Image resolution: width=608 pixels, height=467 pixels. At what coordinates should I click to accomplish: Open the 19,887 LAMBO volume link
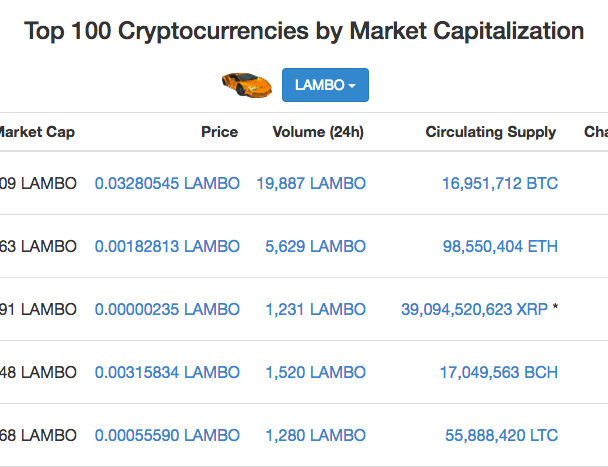pyautogui.click(x=311, y=183)
